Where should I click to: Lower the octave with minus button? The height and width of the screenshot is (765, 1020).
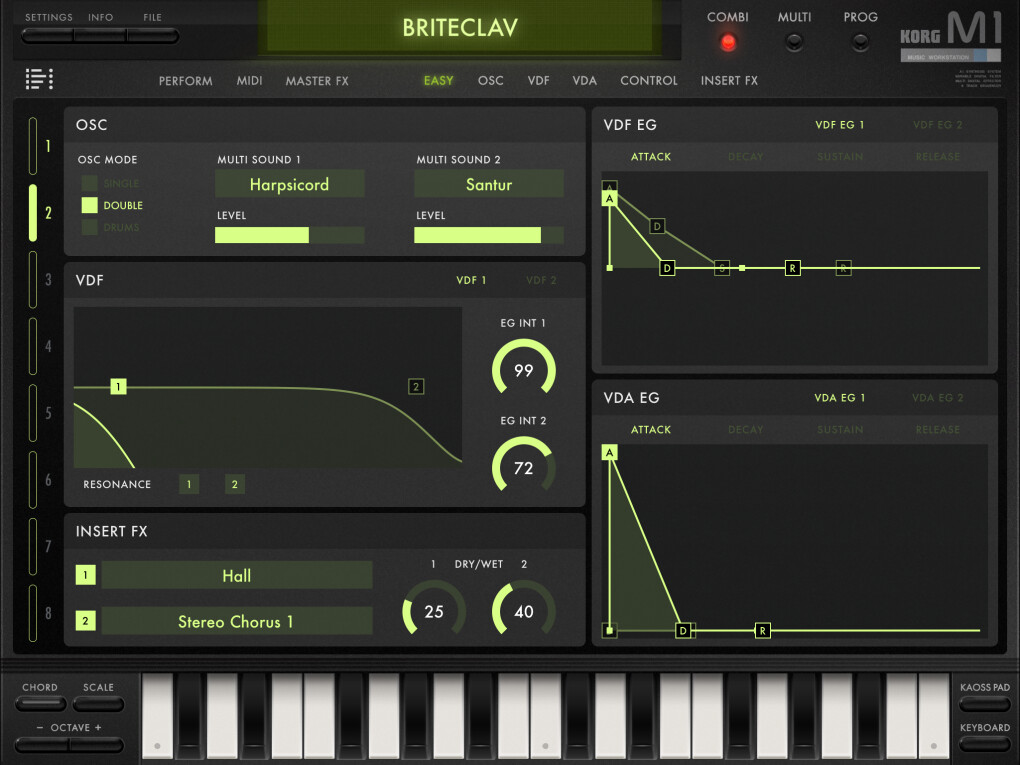(x=42, y=744)
